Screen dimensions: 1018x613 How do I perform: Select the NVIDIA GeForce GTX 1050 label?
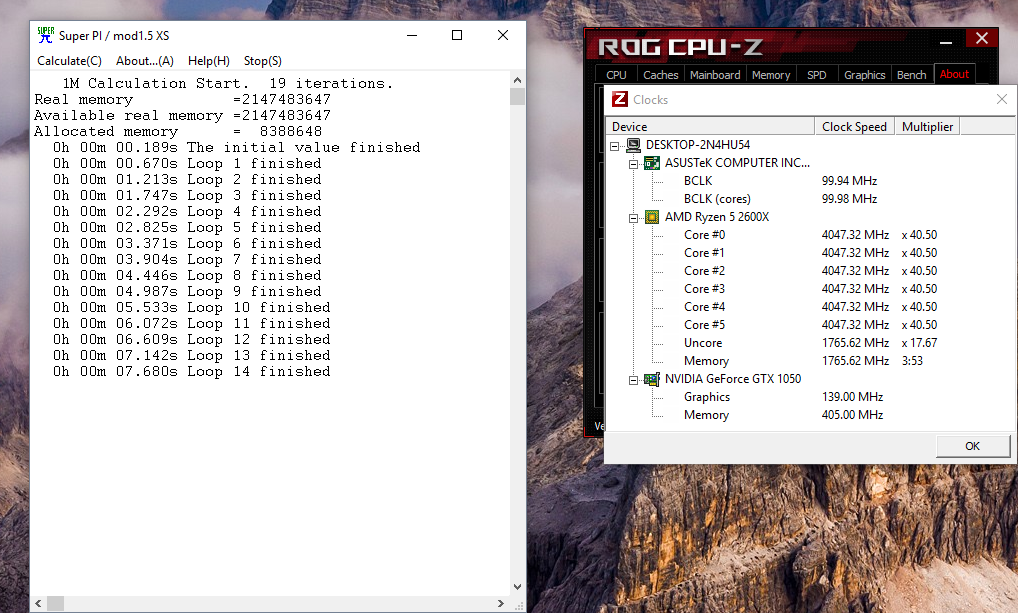point(733,379)
